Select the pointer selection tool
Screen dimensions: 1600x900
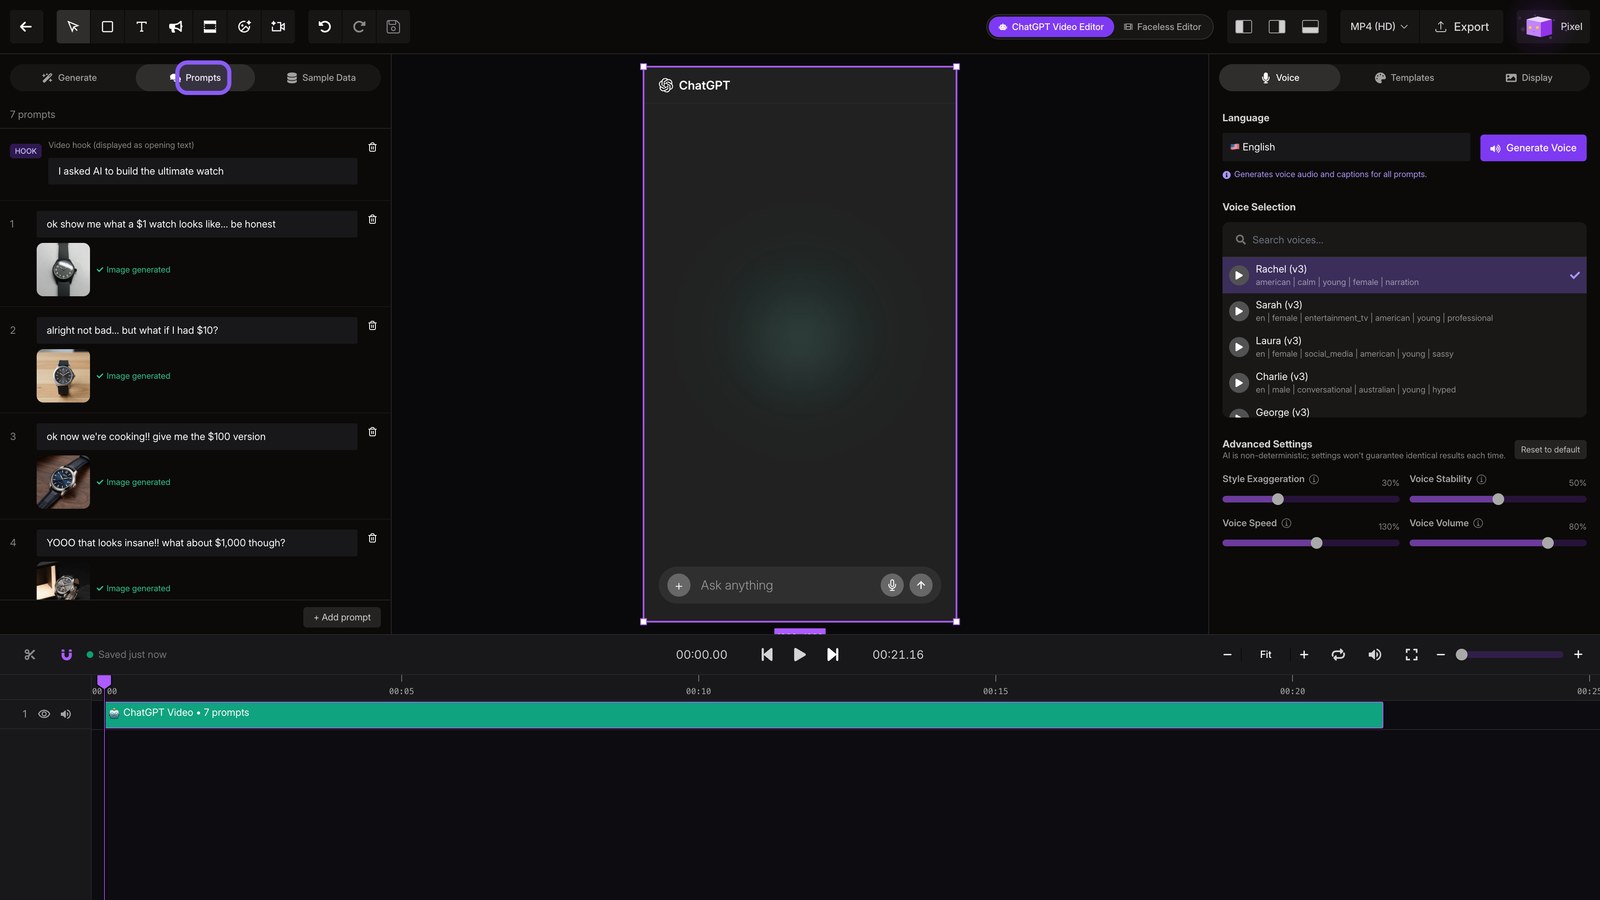click(73, 27)
